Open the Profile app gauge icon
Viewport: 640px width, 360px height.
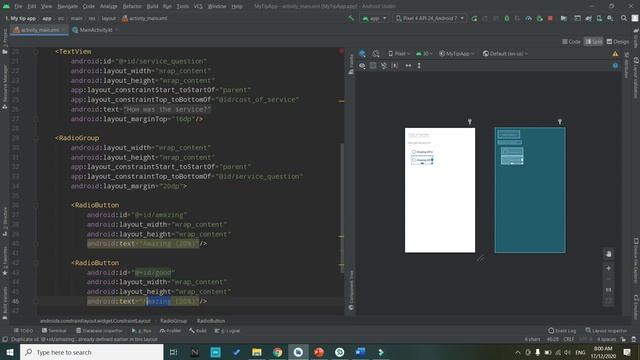click(529, 18)
